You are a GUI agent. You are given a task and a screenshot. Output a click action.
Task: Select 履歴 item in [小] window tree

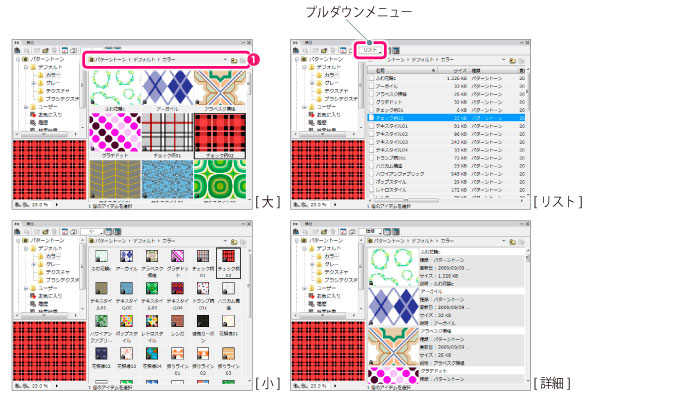tap(39, 304)
